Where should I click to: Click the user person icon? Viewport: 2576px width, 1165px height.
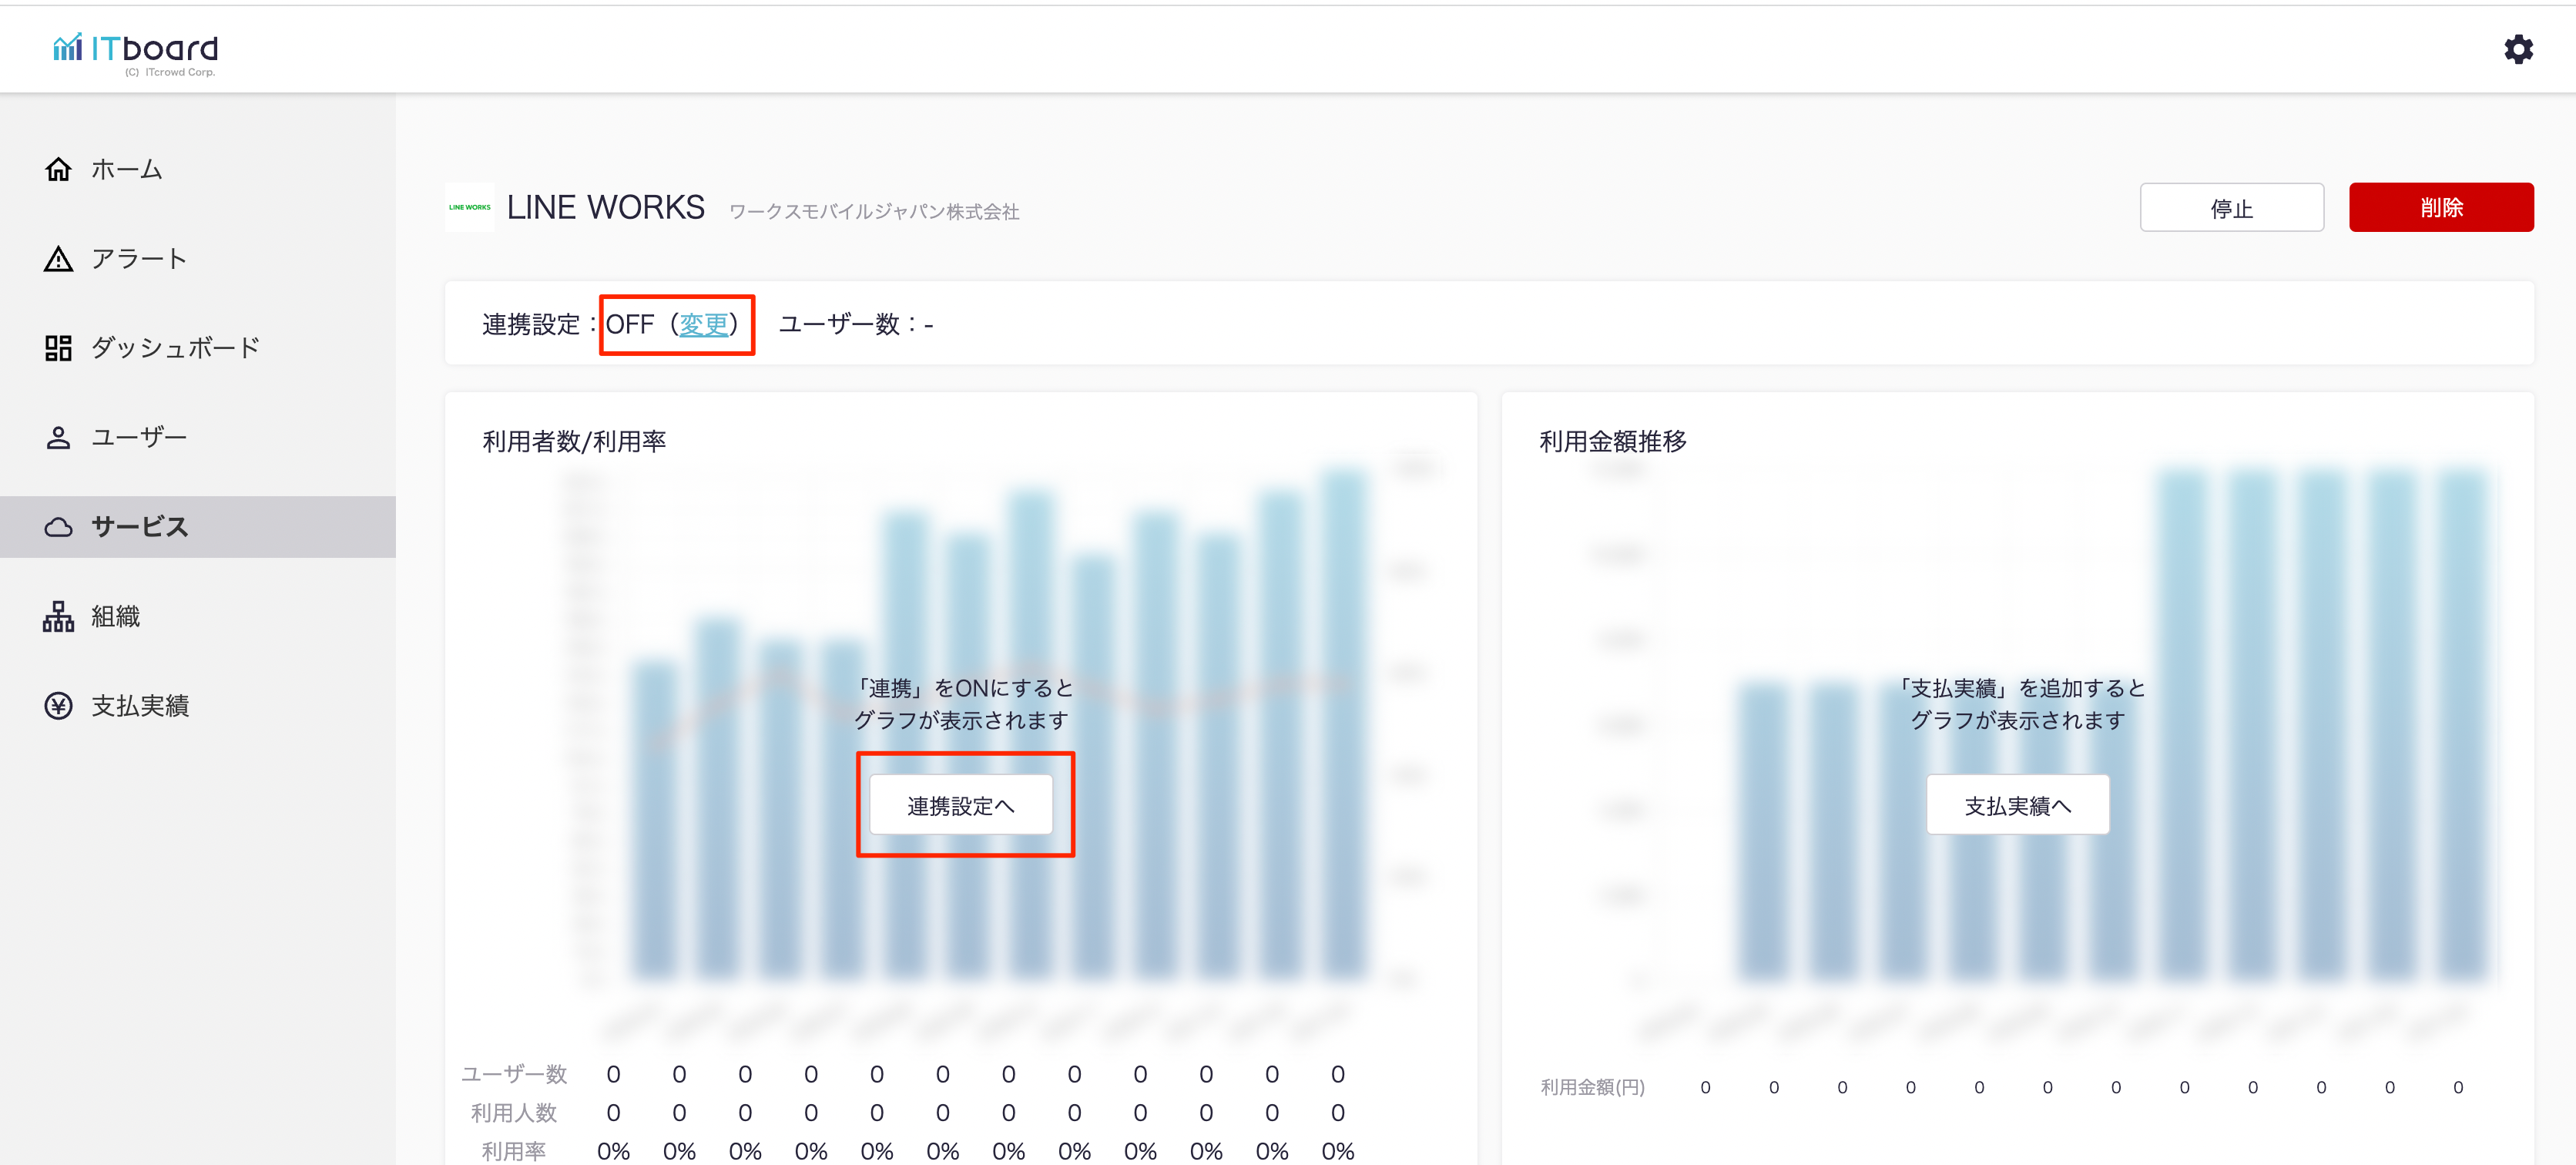(58, 437)
